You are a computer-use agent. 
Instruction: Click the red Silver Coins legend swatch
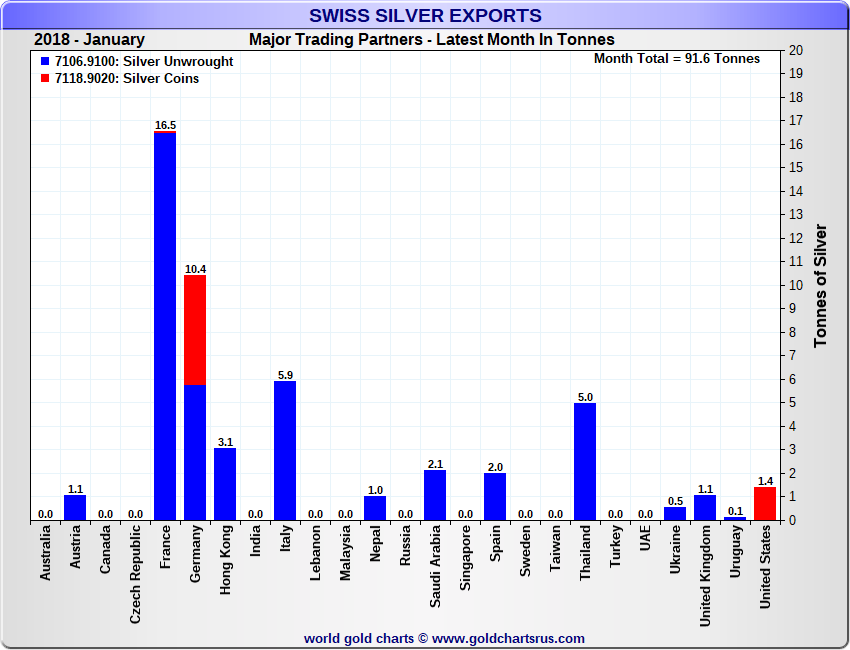pos(45,78)
